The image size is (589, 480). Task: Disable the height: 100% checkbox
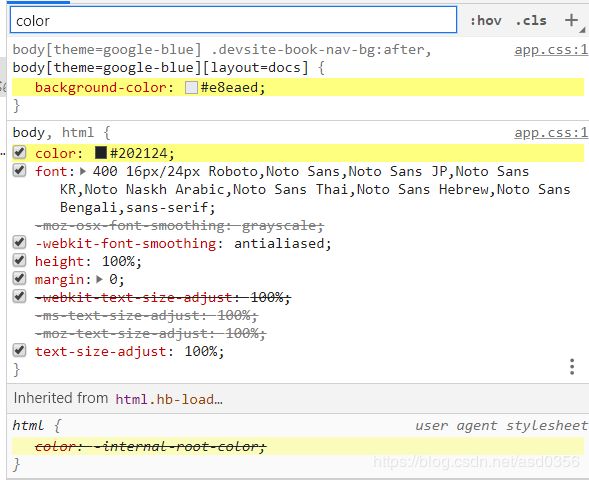click(x=19, y=260)
